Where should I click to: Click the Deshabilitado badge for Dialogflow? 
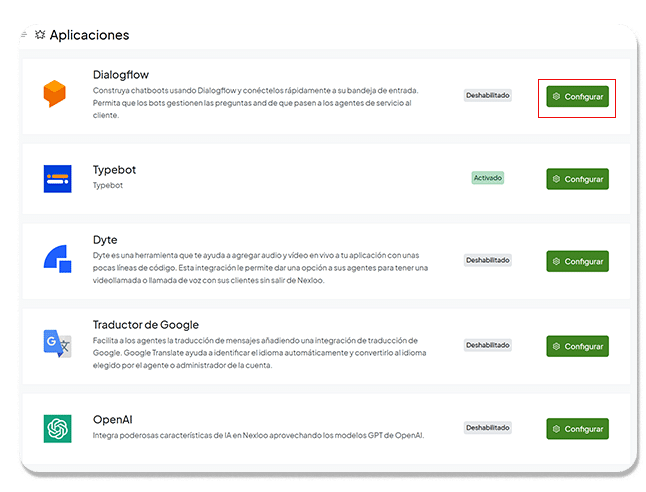click(x=488, y=95)
